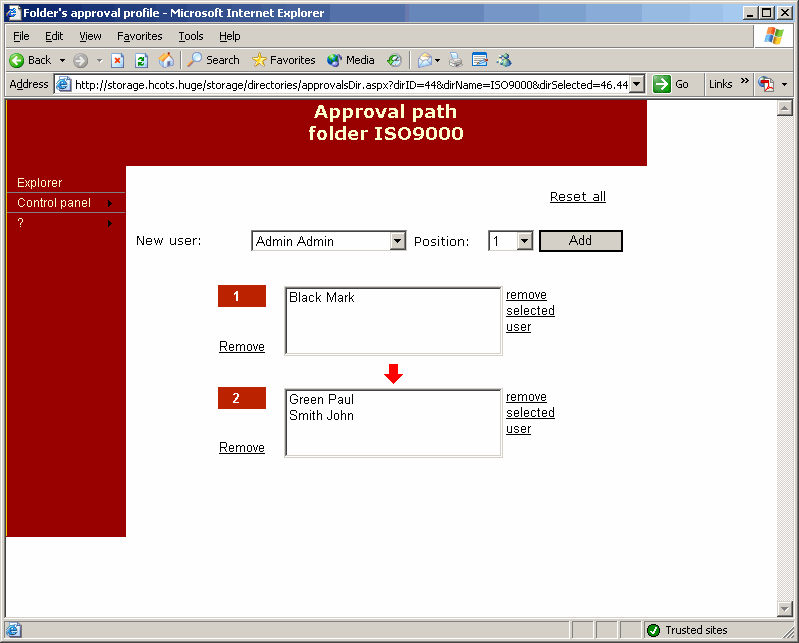The width and height of the screenshot is (799, 643).
Task: Click the Messenger icon
Action: pos(504,60)
